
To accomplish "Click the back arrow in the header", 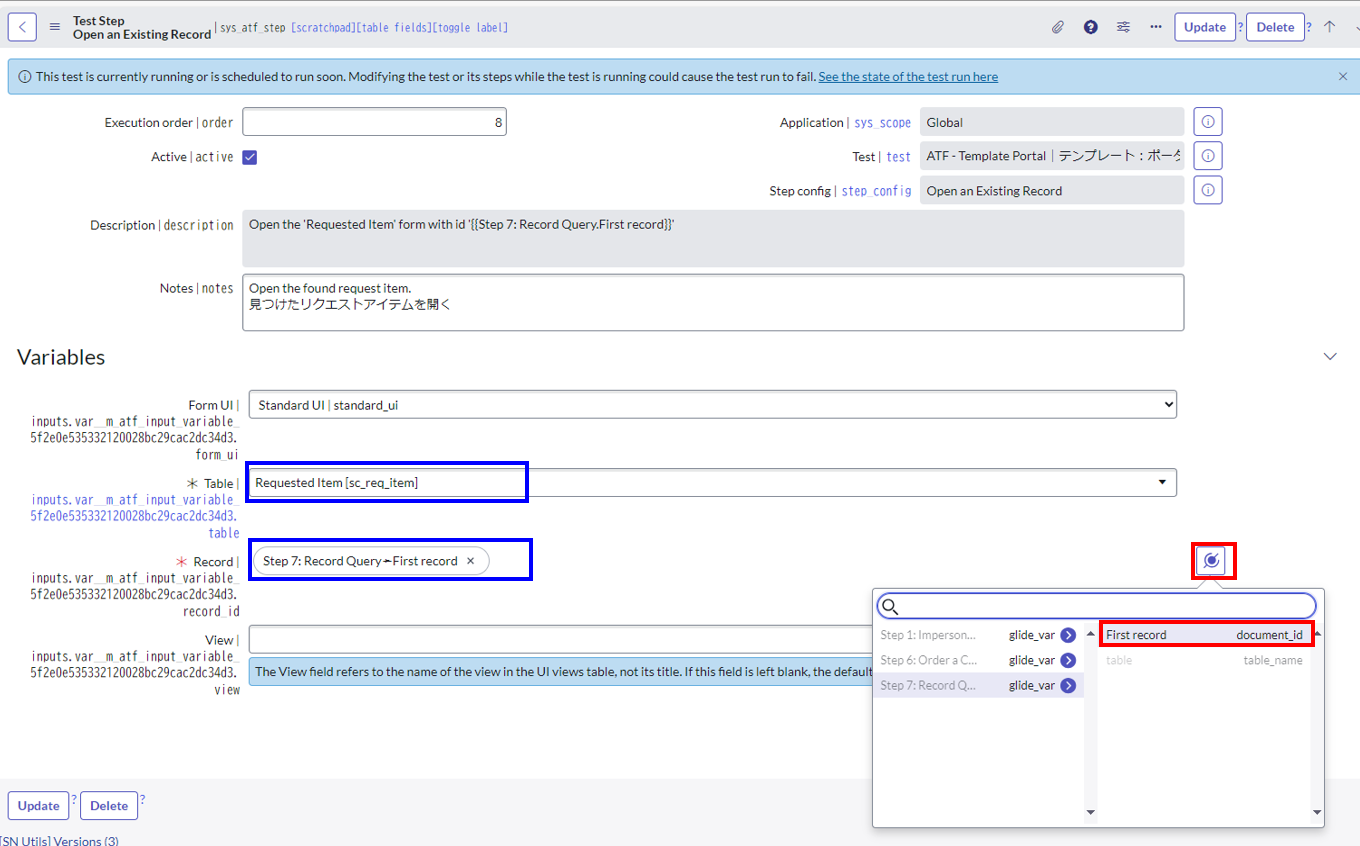I will click(x=21, y=26).
